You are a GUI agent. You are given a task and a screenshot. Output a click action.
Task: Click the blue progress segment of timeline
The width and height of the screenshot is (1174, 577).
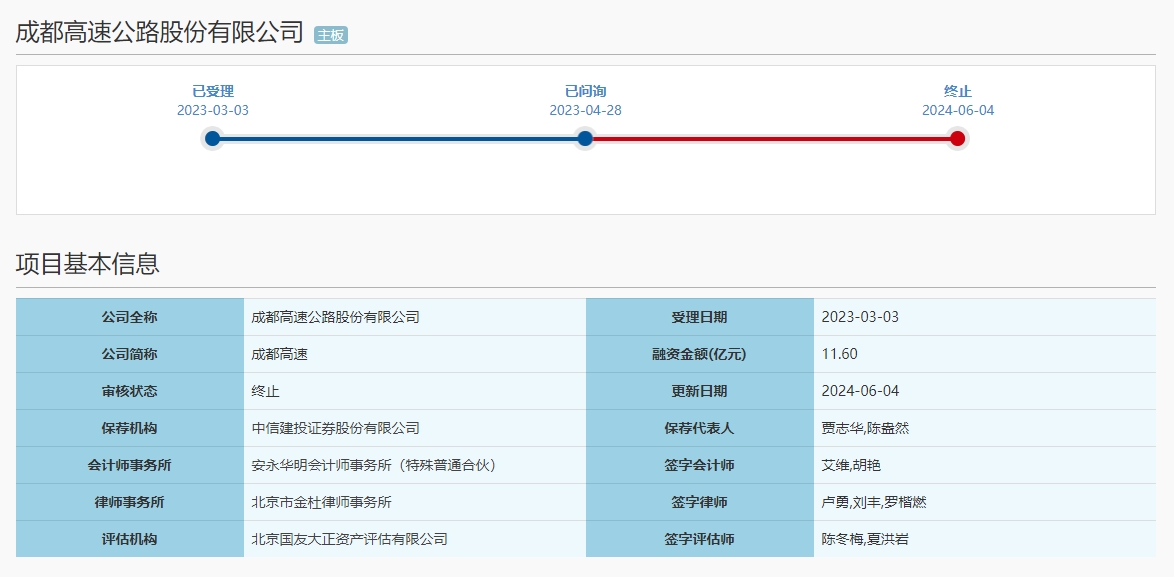(x=399, y=138)
